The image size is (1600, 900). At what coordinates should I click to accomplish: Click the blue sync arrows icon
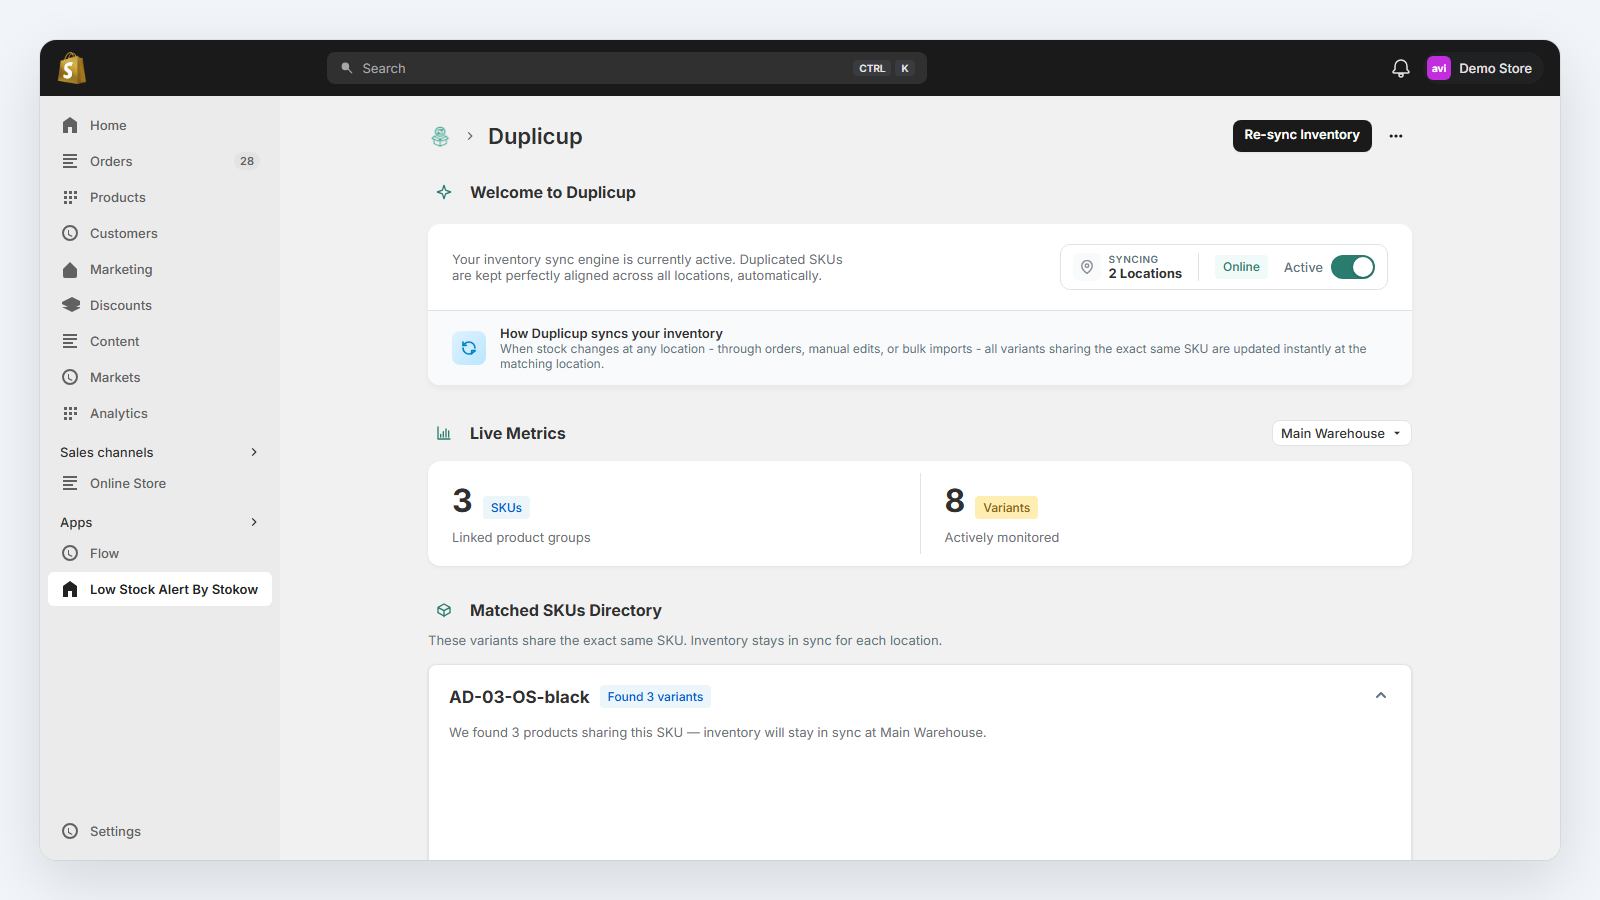point(469,348)
